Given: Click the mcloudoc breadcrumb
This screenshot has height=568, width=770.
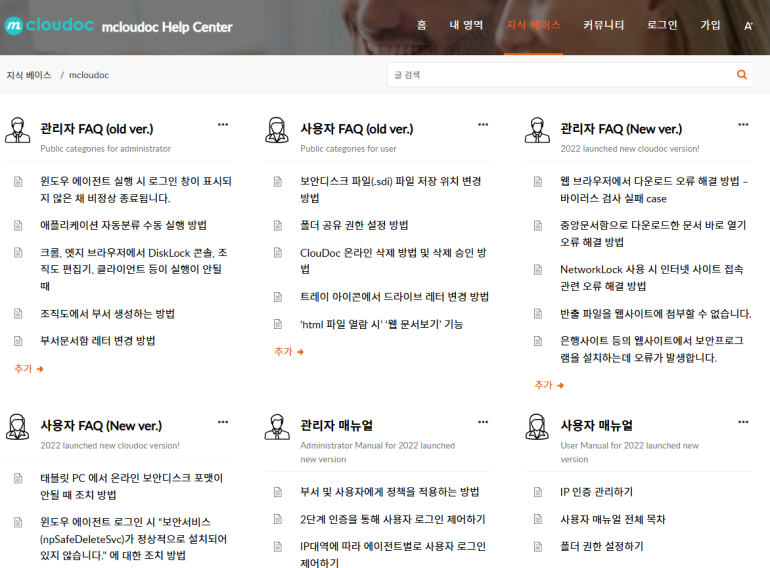Looking at the screenshot, I should 89,75.
